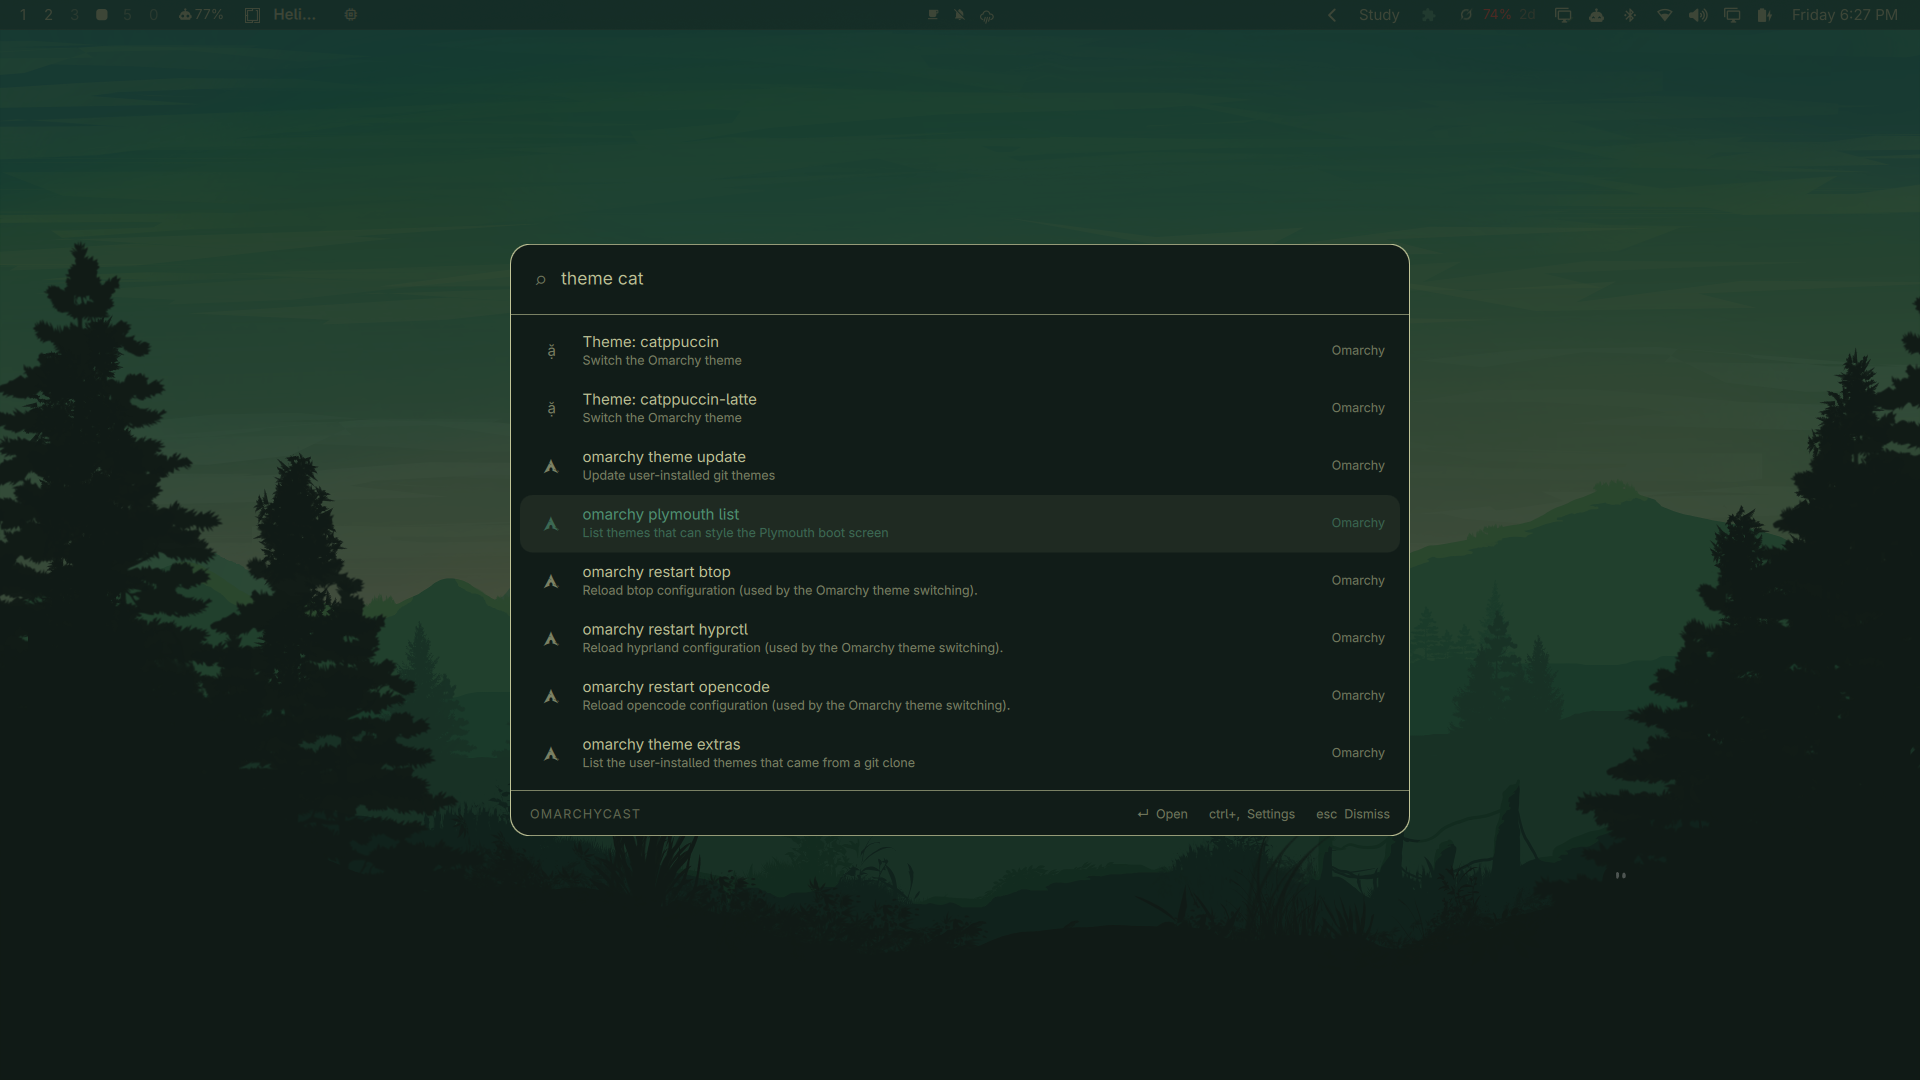Click the Open action in footer
The width and height of the screenshot is (1920, 1080).
click(x=1162, y=814)
